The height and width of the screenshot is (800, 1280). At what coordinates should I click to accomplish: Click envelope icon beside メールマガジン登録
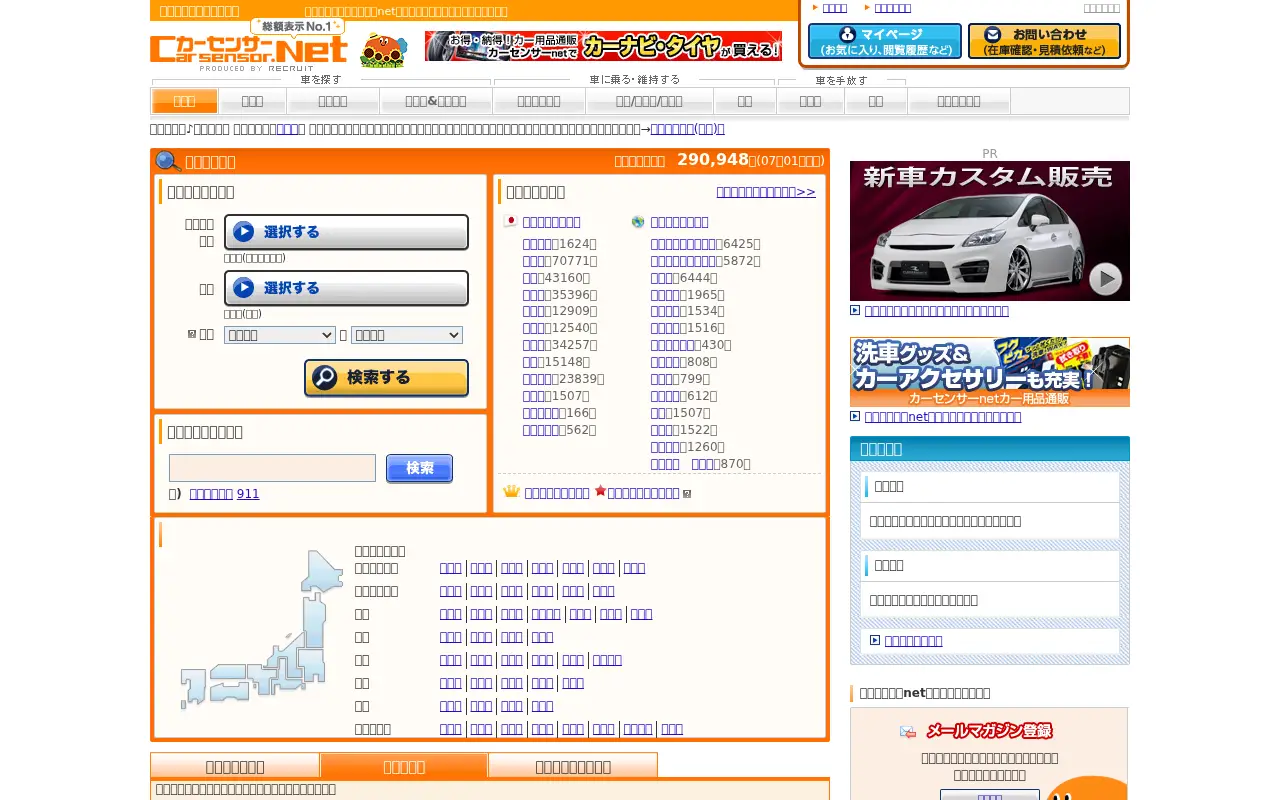908,732
